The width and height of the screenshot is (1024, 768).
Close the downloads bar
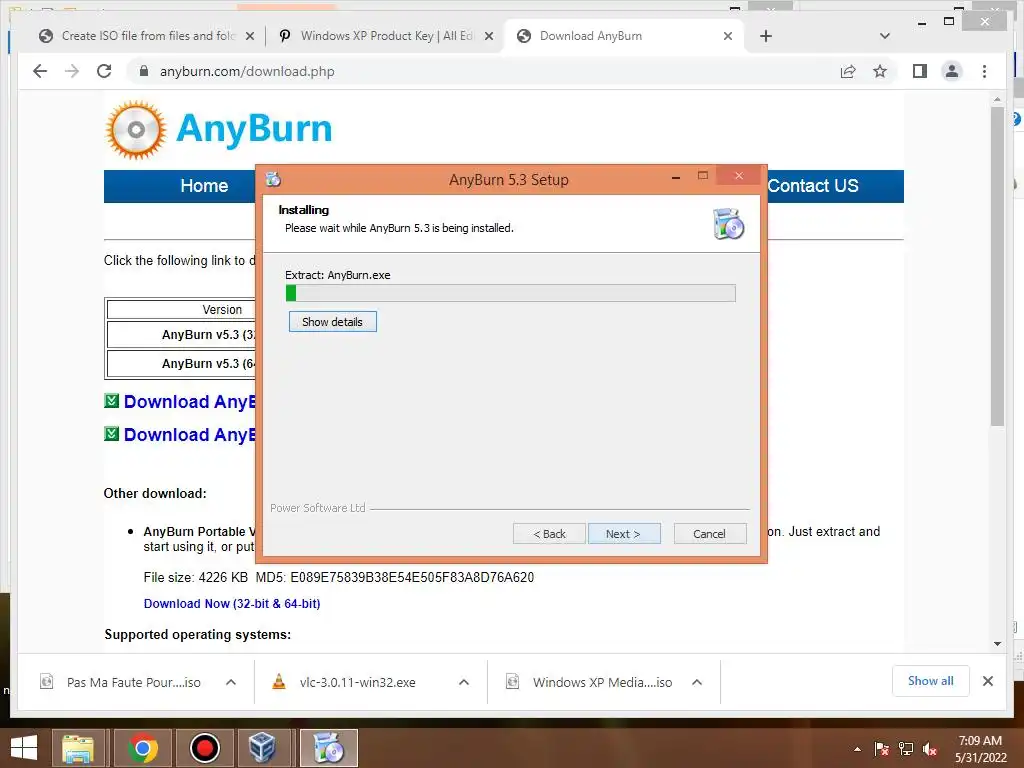(x=988, y=681)
